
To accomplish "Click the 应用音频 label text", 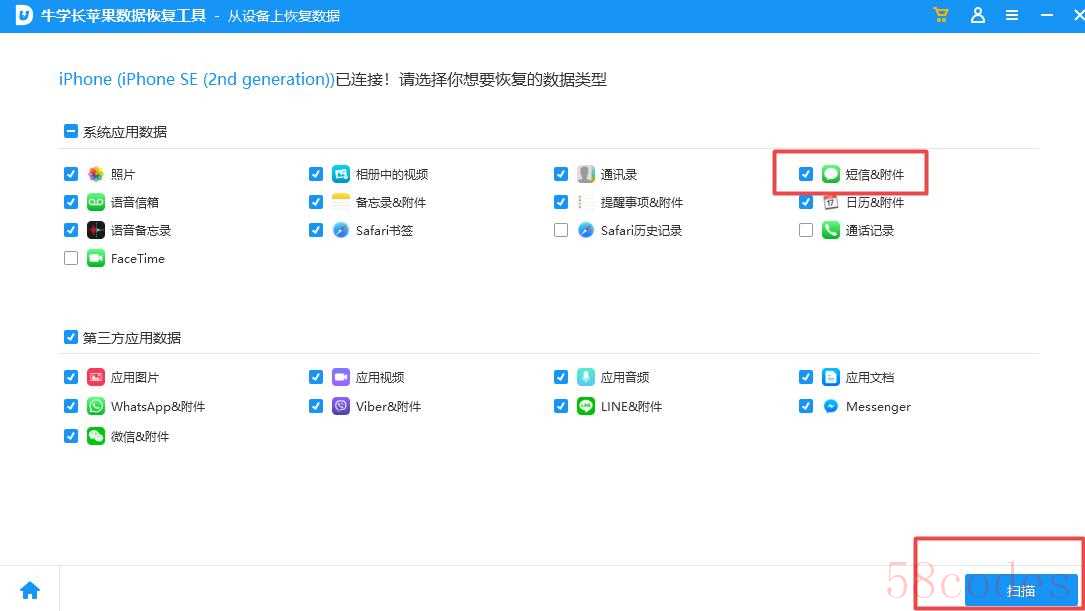I will pos(625,377).
